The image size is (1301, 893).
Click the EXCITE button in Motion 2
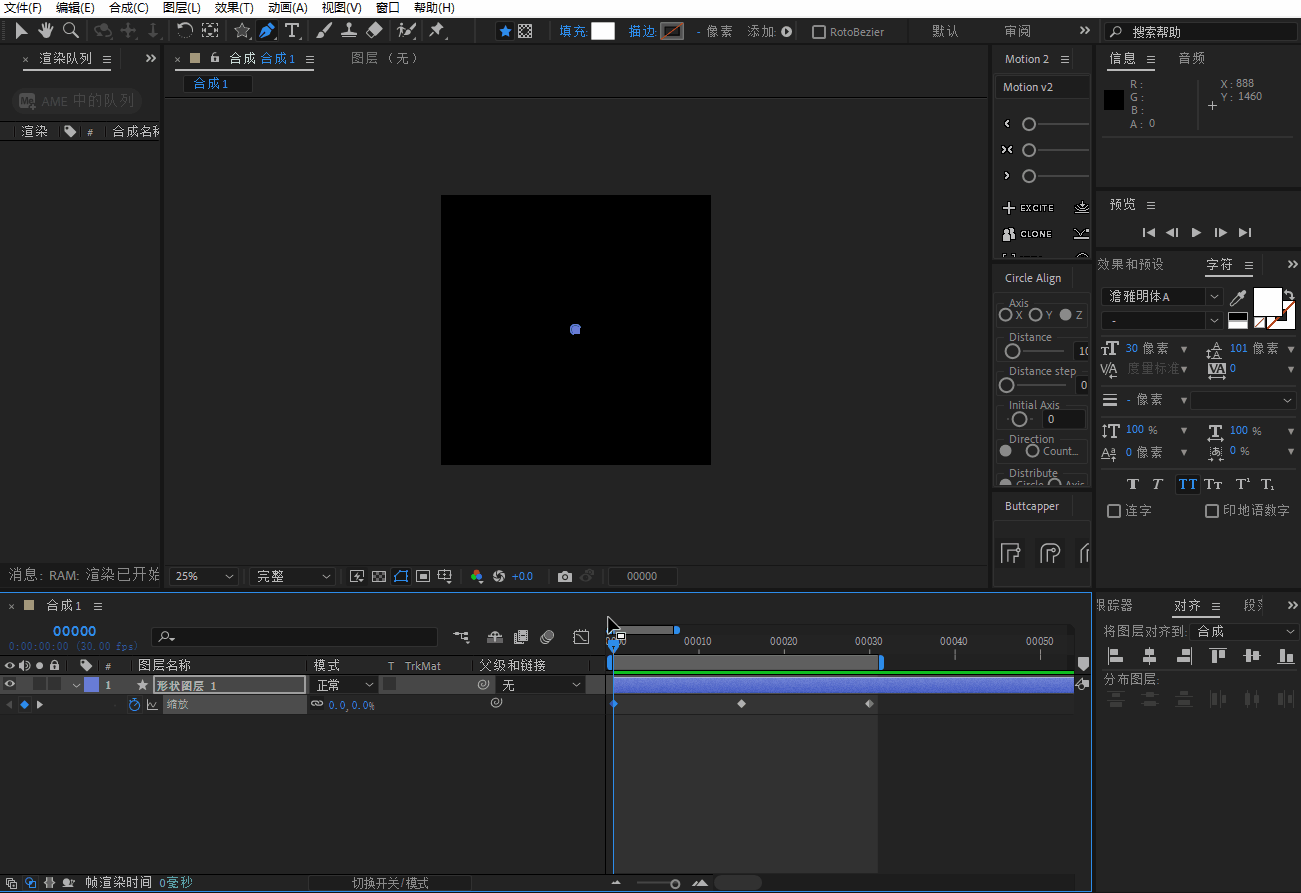click(x=1028, y=208)
